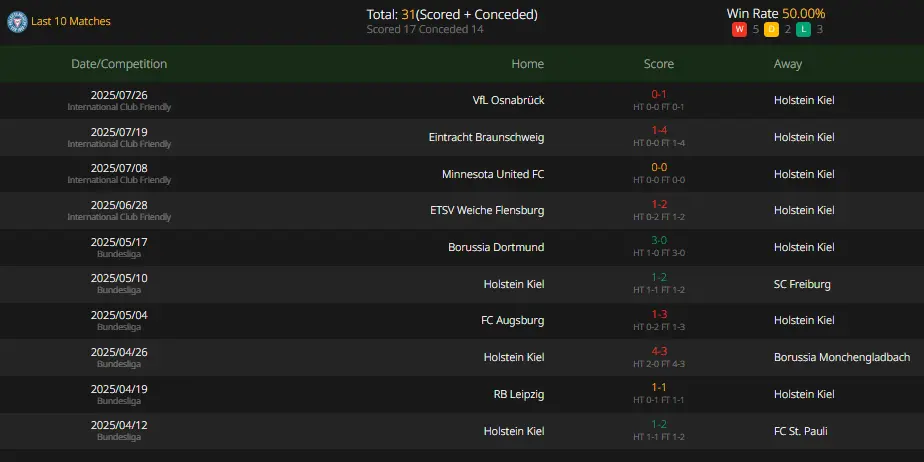Click the Minnesota United FC team name
This screenshot has width=924, height=462.
click(x=493, y=174)
